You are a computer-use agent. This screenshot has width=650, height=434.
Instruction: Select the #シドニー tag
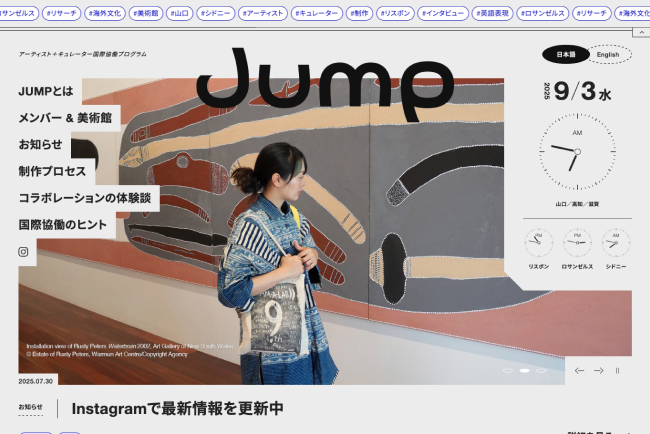[216, 13]
